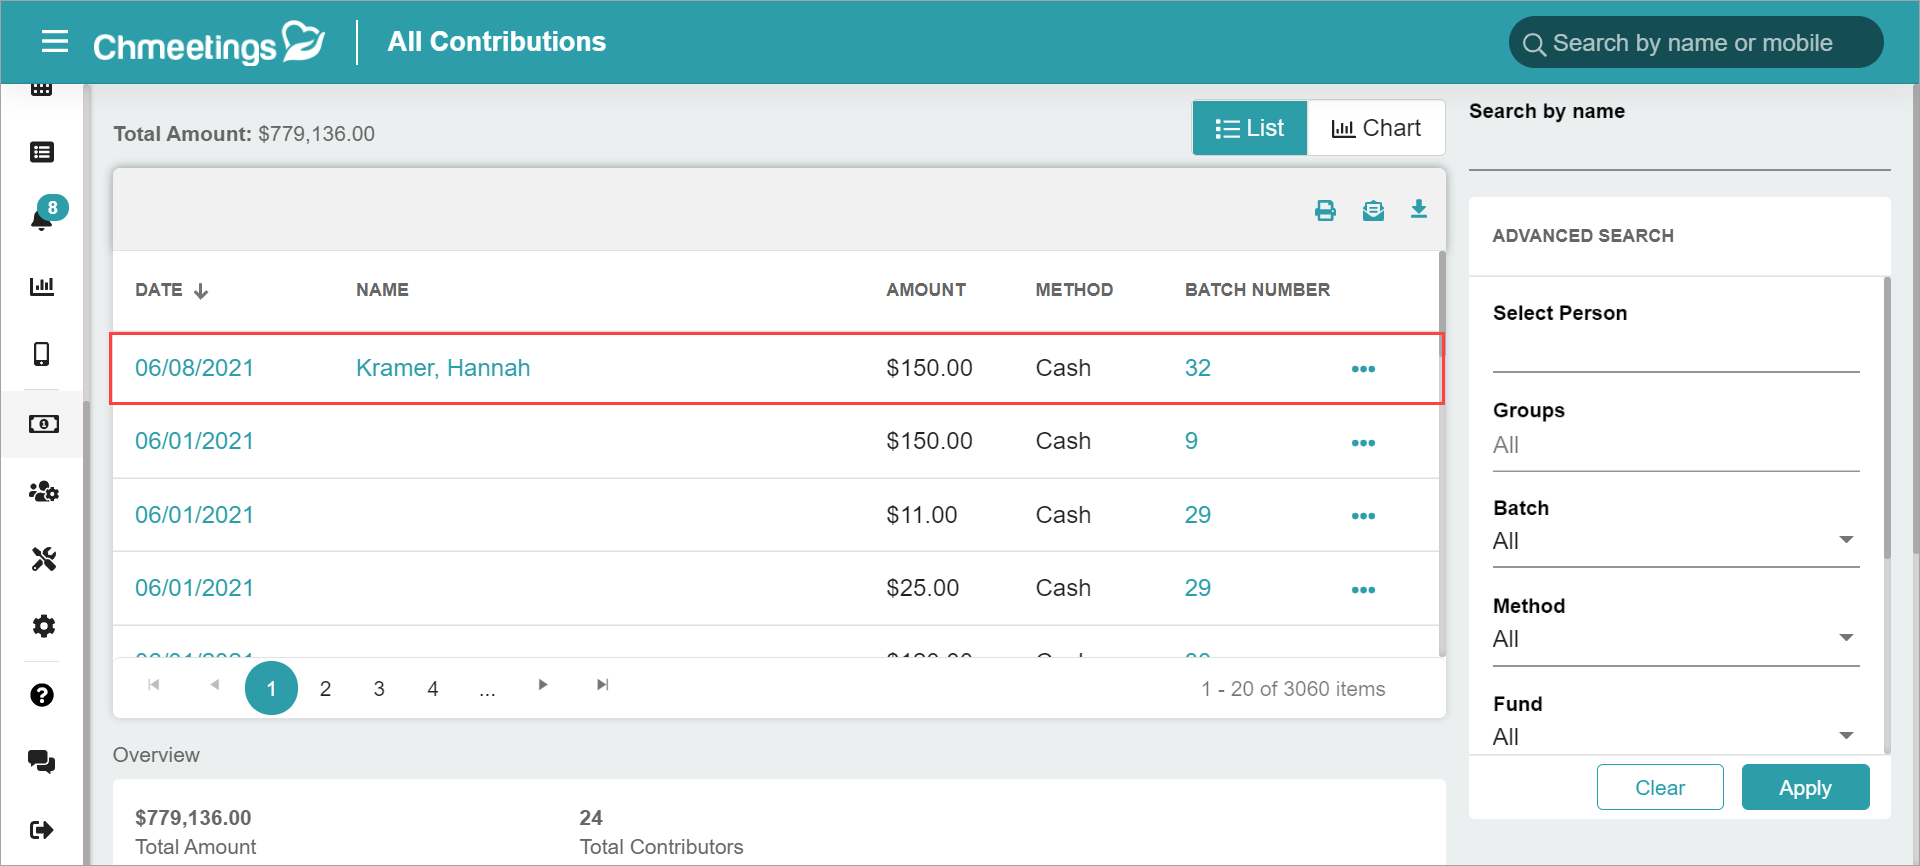
Task: Click the contributions table vertical scrollbar
Action: point(1442,454)
